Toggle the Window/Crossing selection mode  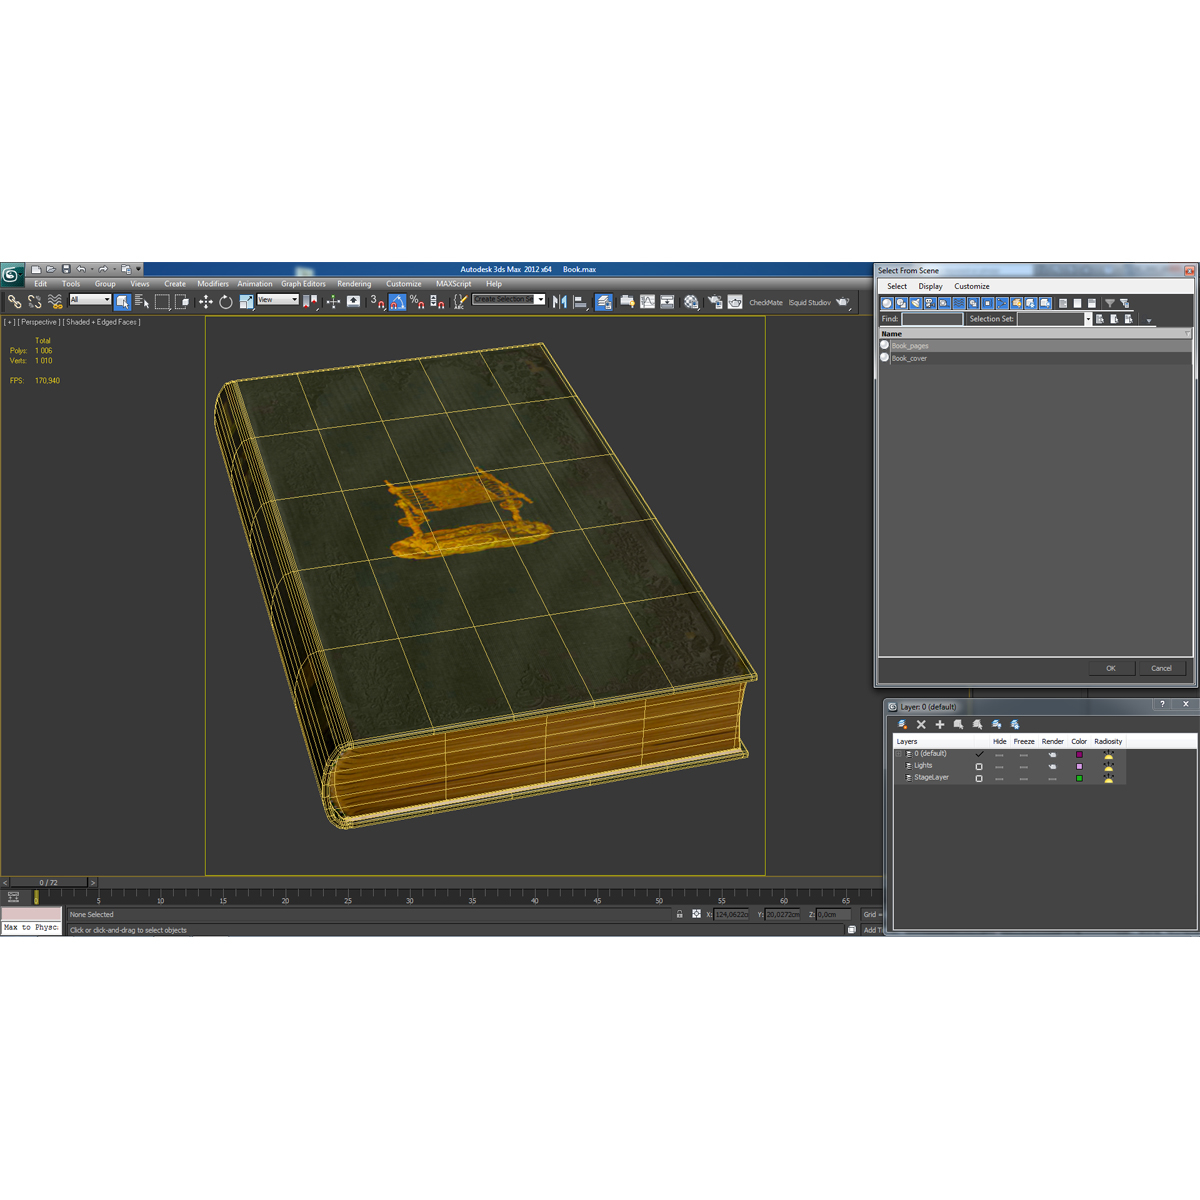[182, 301]
